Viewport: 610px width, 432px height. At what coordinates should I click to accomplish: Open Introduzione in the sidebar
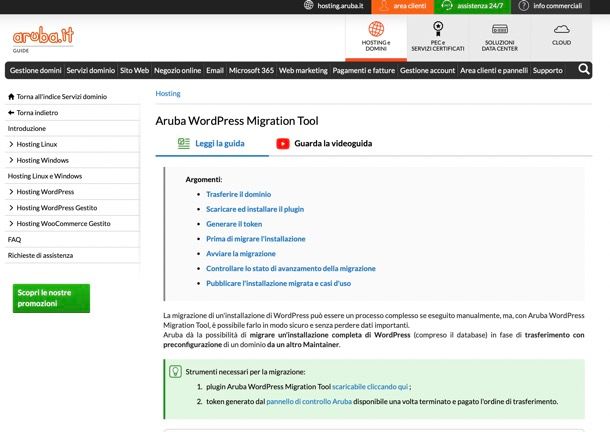27,128
